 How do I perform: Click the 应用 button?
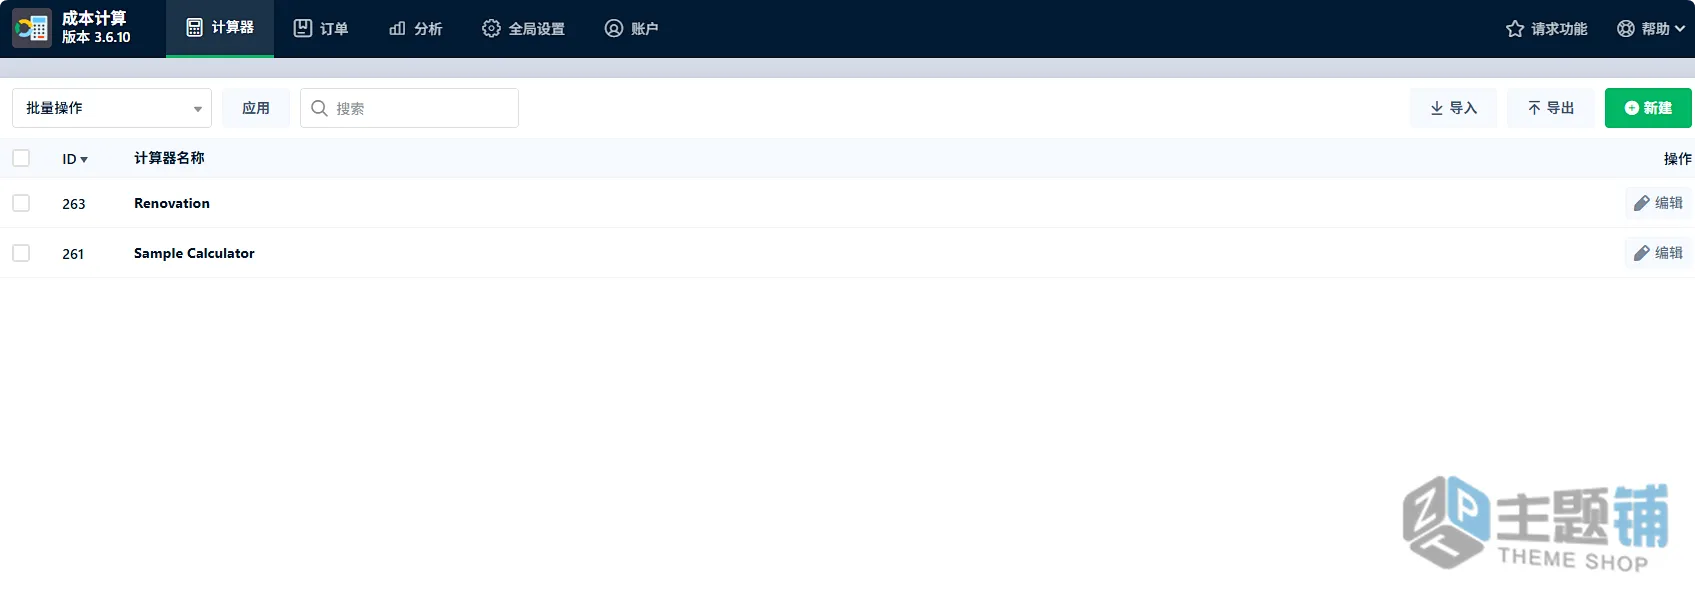(256, 108)
